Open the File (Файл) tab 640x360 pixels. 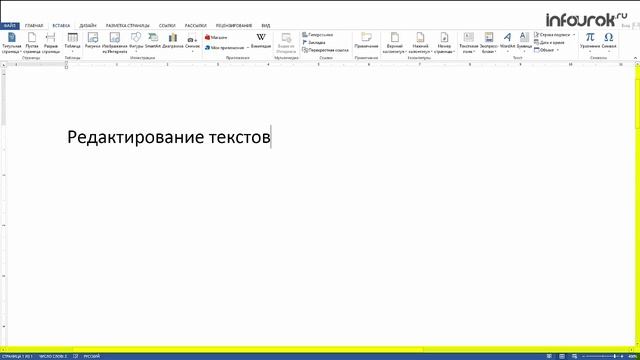10,25
